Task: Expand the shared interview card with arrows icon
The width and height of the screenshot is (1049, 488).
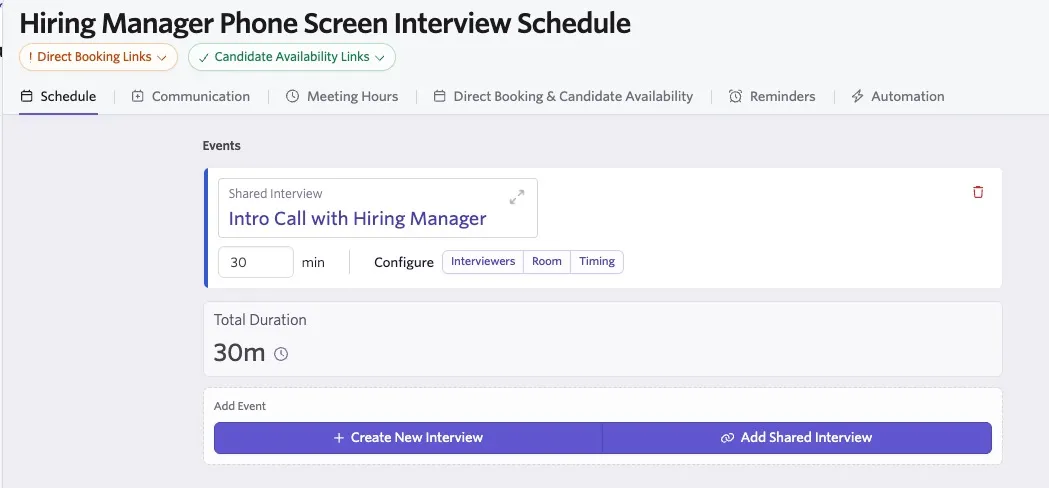Action: coord(516,197)
